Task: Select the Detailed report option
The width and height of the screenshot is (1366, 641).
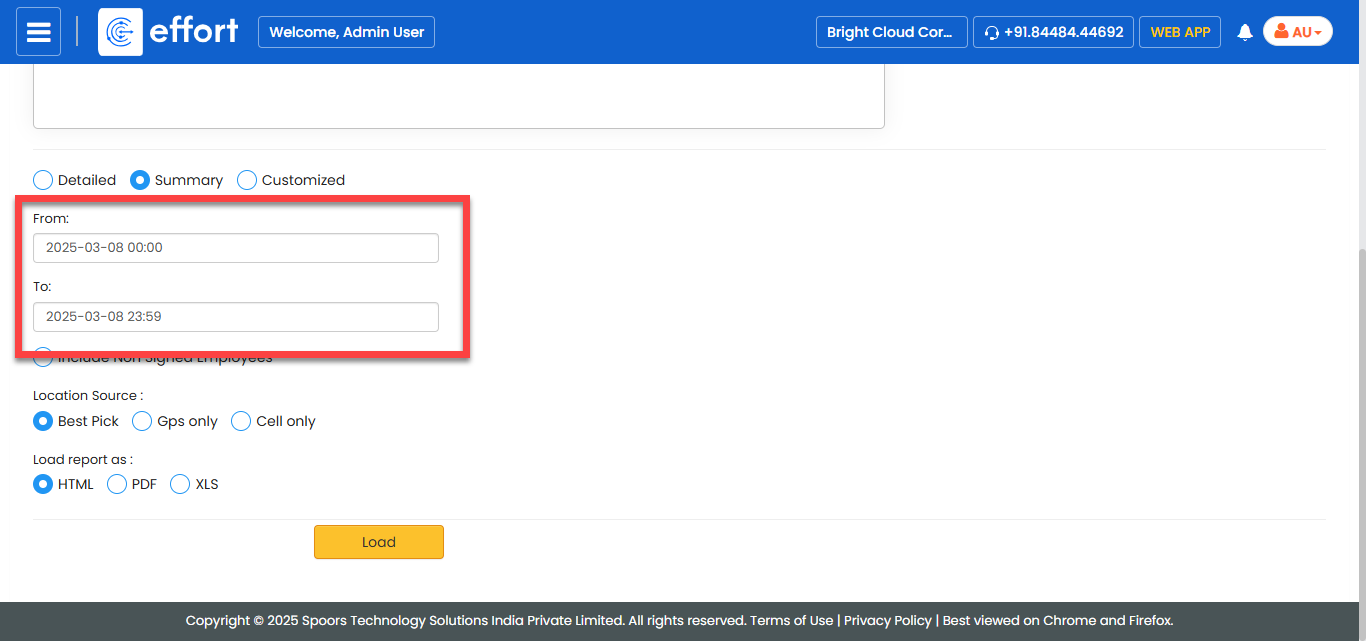Action: pyautogui.click(x=43, y=180)
